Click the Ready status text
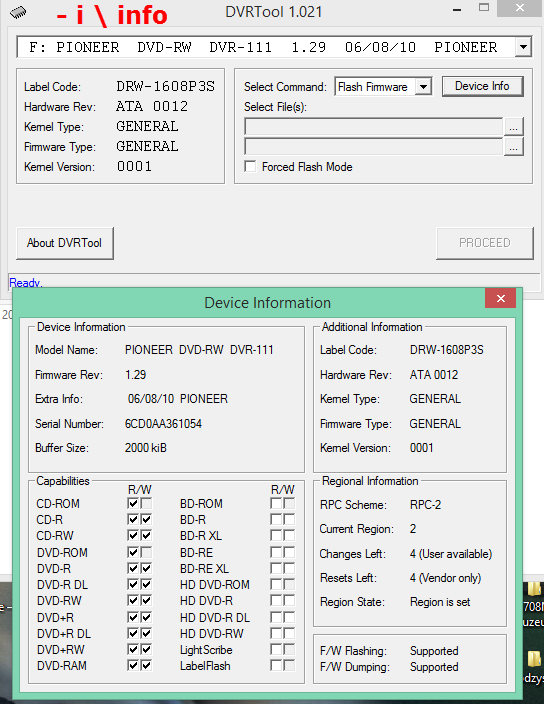544x704 pixels. (26, 283)
